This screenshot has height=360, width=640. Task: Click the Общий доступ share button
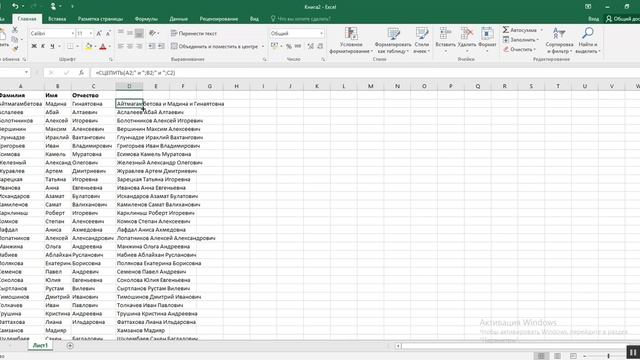pyautogui.click(x=622, y=19)
